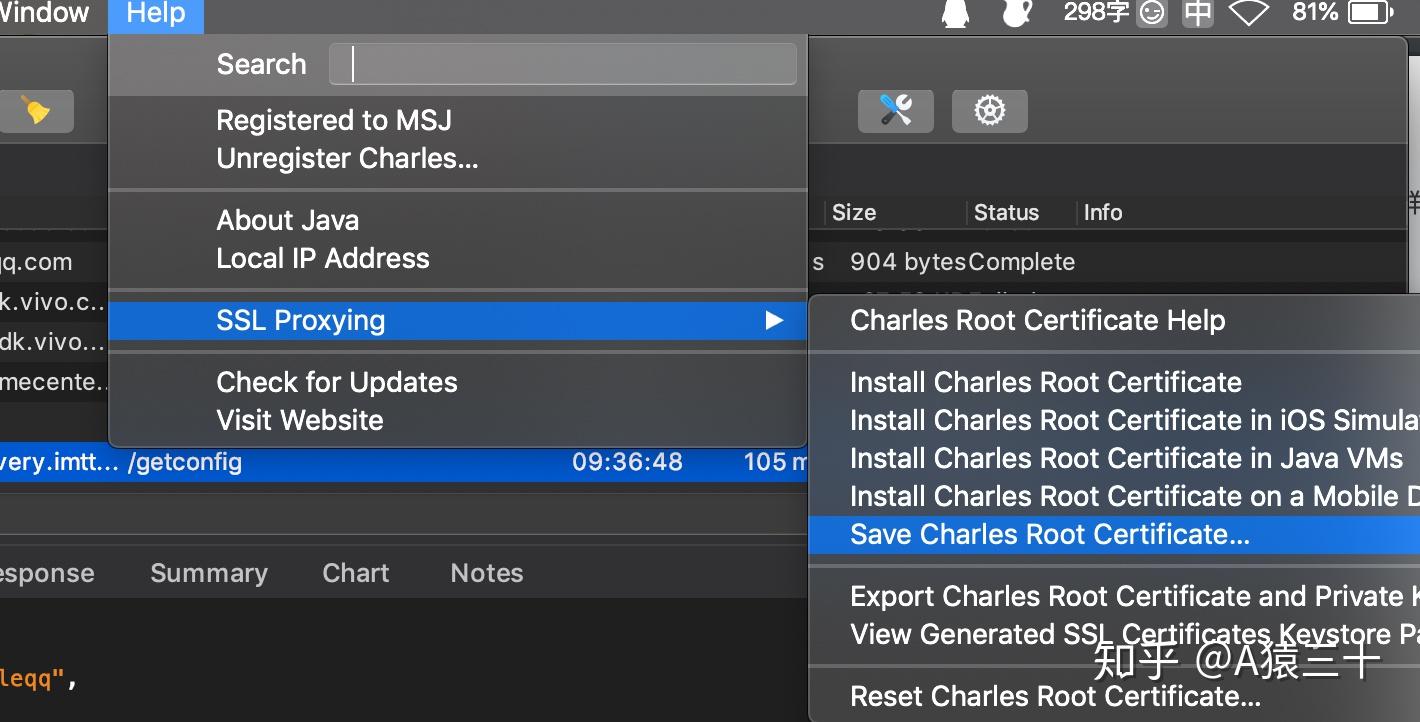Switch to the Summary tab

coord(209,573)
